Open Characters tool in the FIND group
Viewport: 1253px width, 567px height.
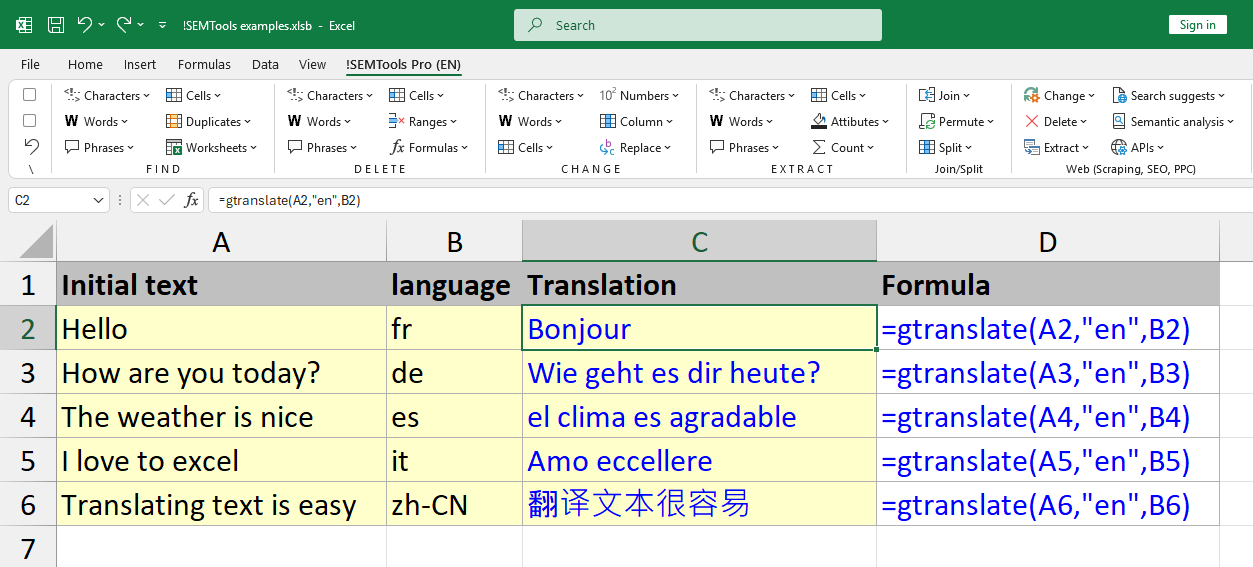(x=106, y=96)
